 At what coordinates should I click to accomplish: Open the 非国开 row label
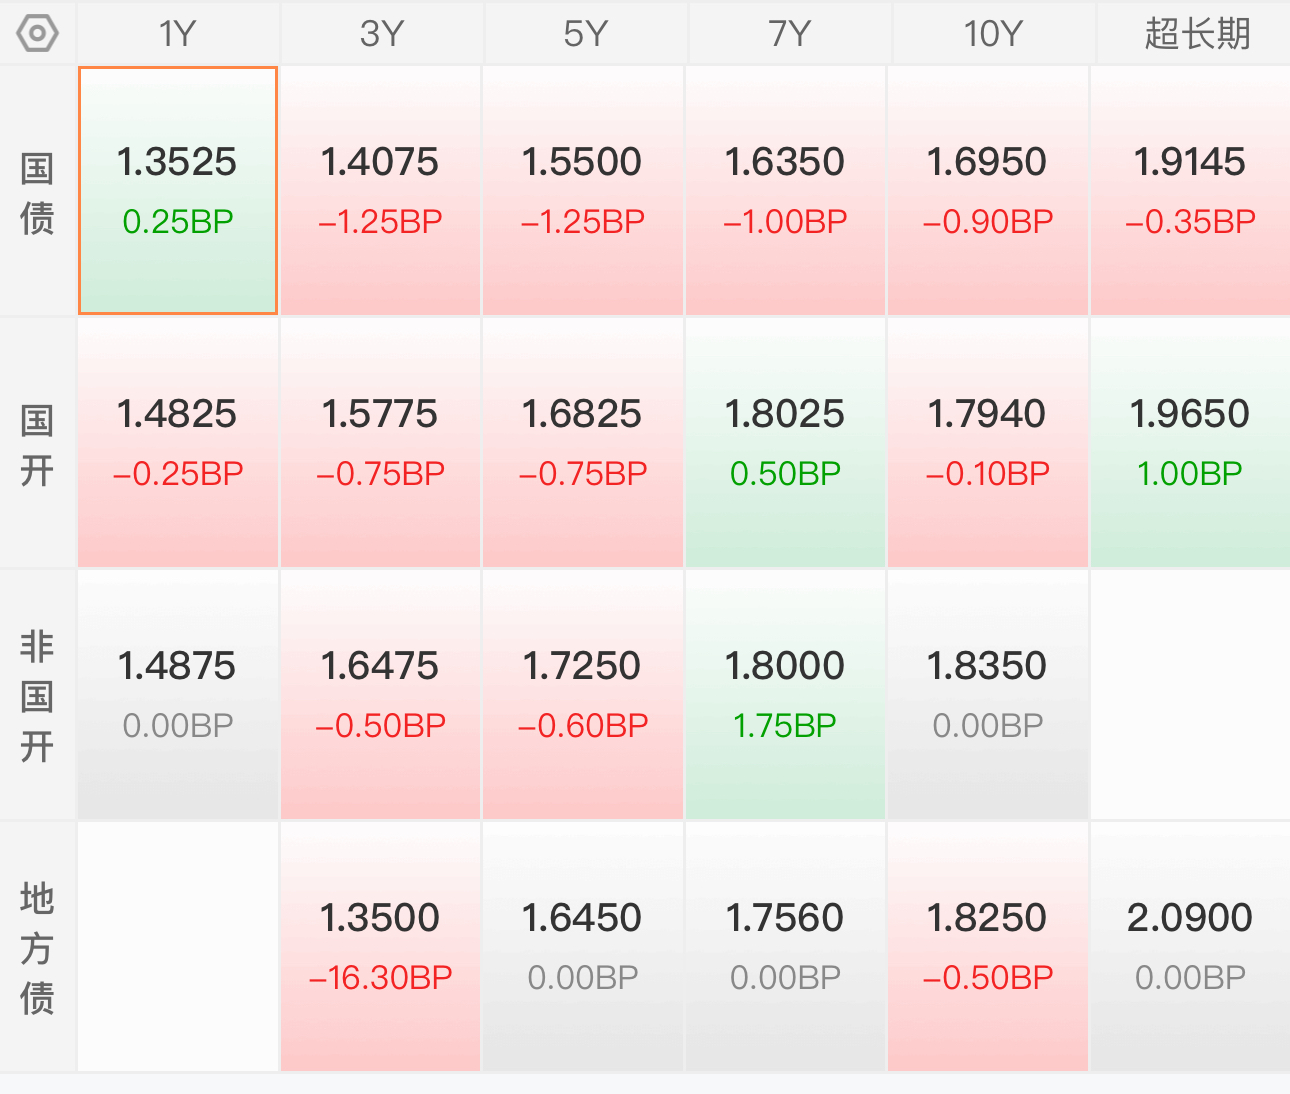click(x=38, y=696)
